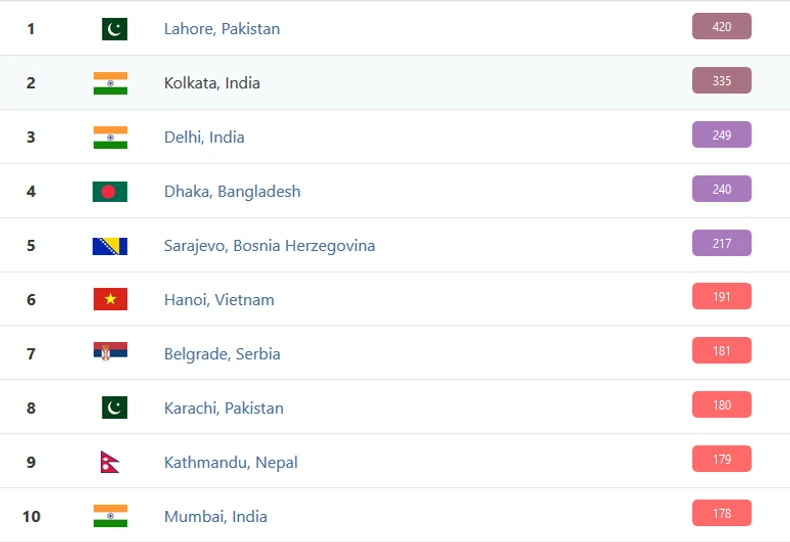790x542 pixels.
Task: Click the Pakistan flag beside Karachi
Action: pyautogui.click(x=114, y=408)
